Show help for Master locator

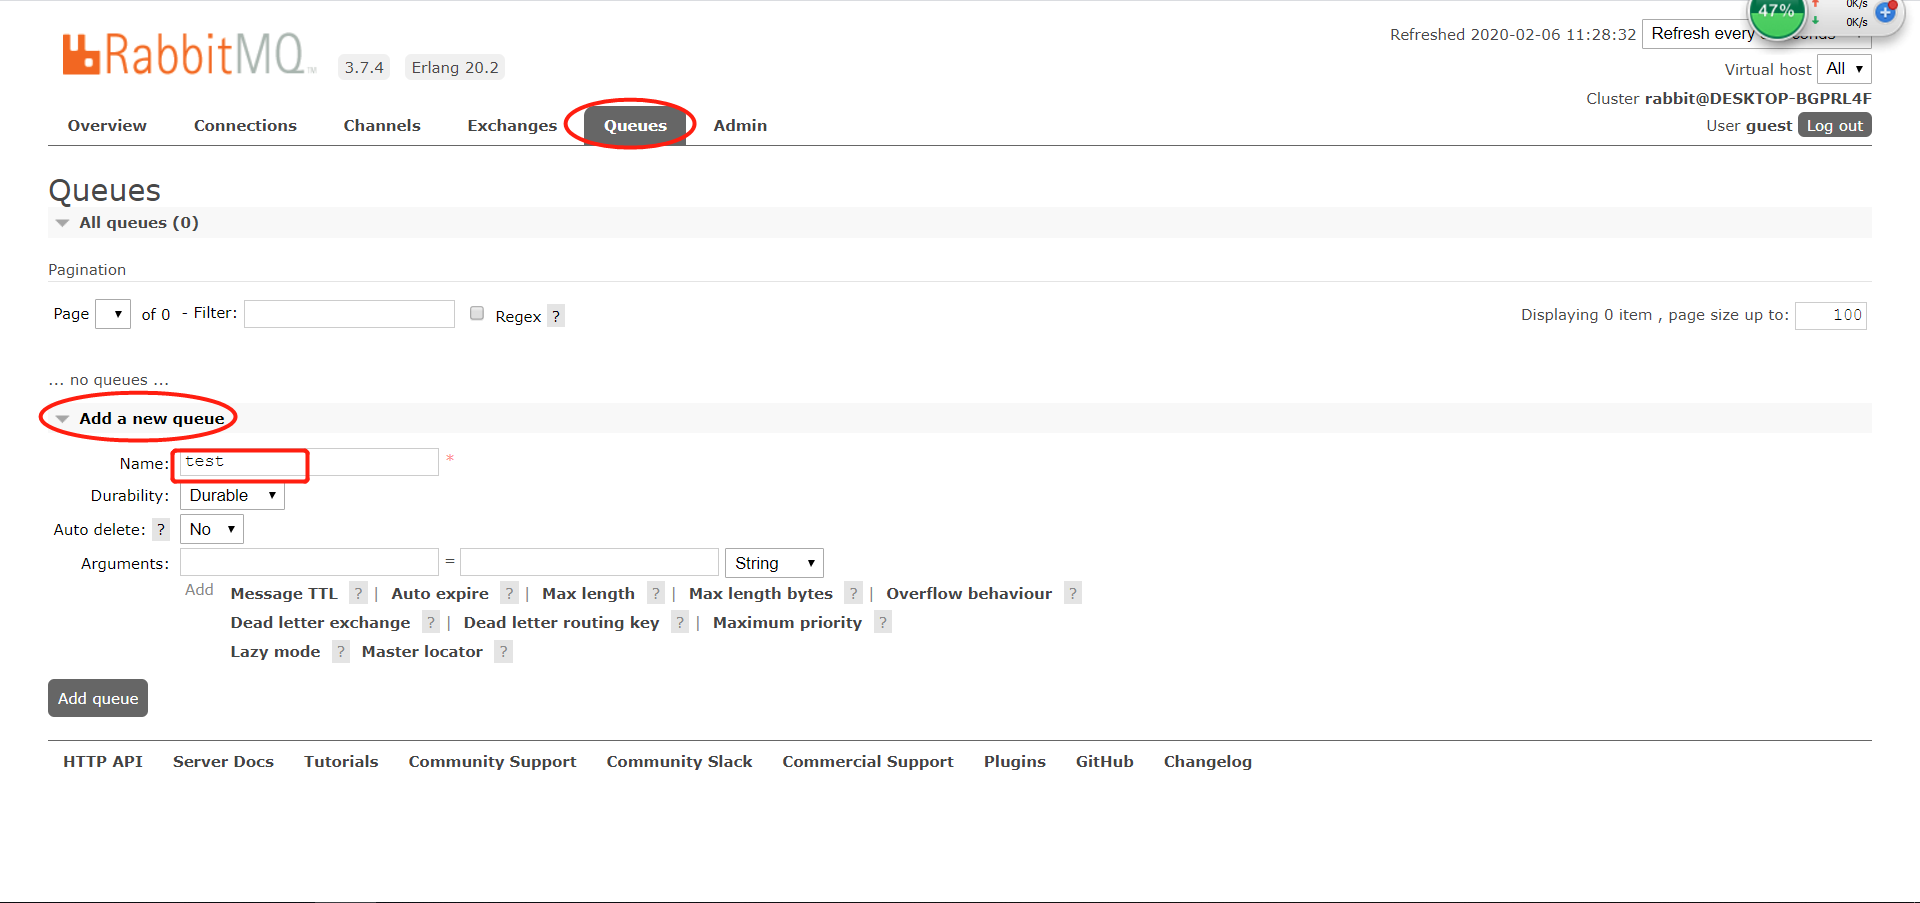click(503, 651)
